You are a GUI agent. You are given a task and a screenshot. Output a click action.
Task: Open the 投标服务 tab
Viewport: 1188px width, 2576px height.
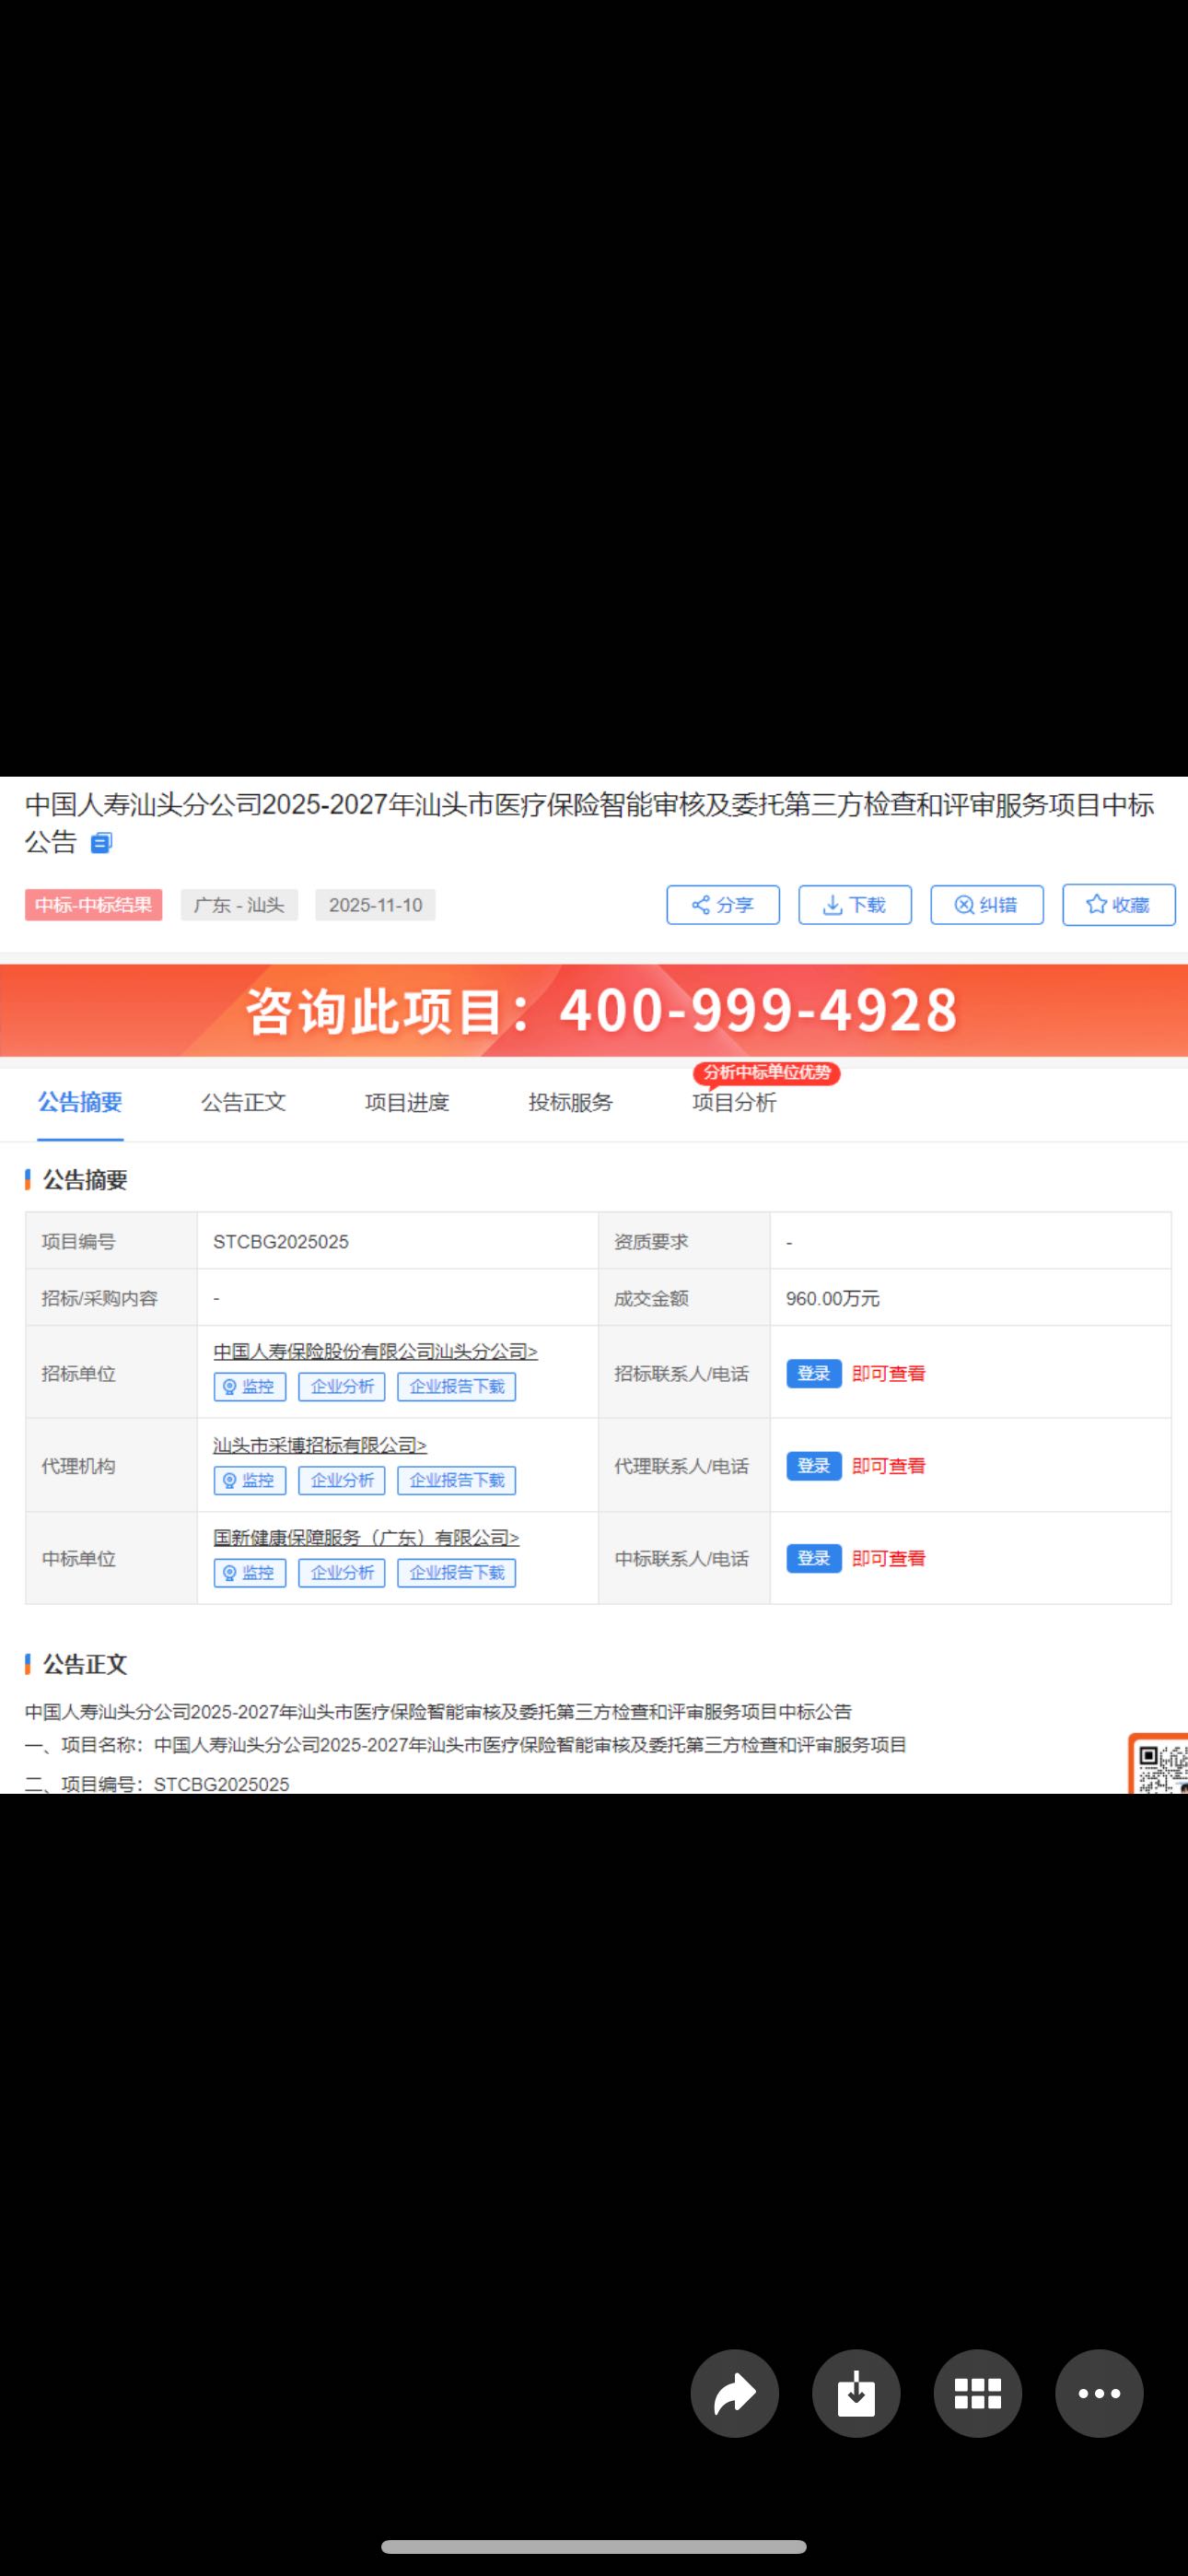pyautogui.click(x=571, y=1102)
